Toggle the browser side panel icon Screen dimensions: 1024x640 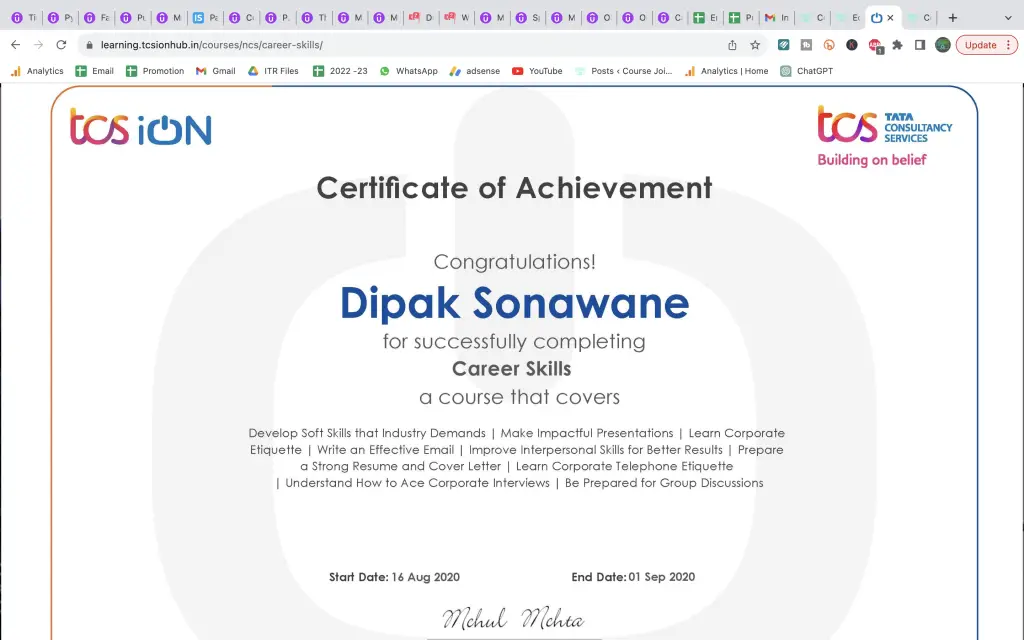(920, 45)
